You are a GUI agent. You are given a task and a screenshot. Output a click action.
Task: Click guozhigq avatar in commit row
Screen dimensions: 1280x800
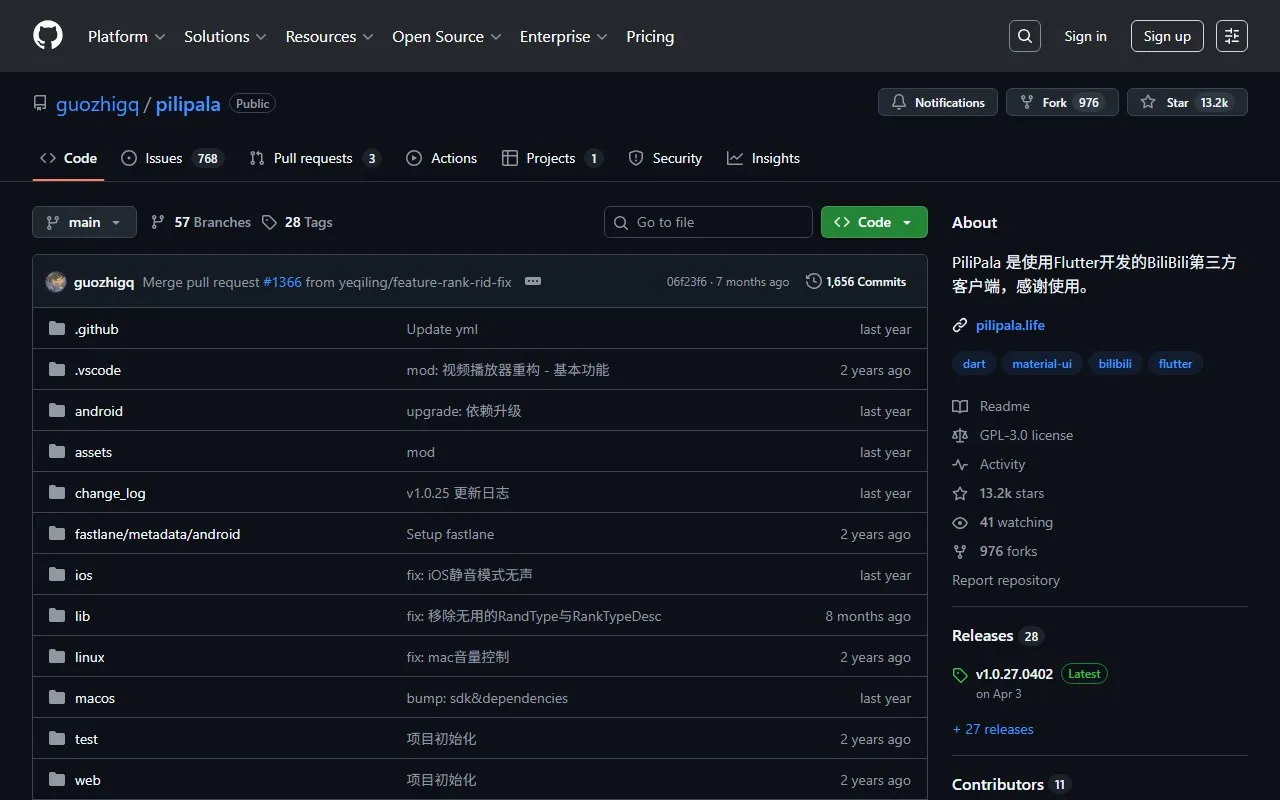[56, 282]
